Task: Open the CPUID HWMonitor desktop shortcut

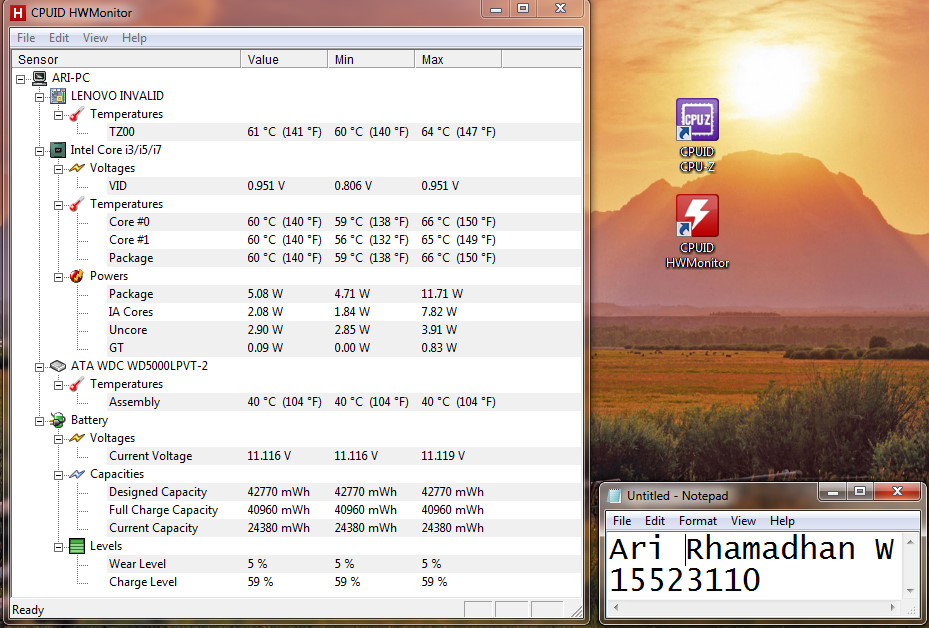Action: click(x=697, y=232)
